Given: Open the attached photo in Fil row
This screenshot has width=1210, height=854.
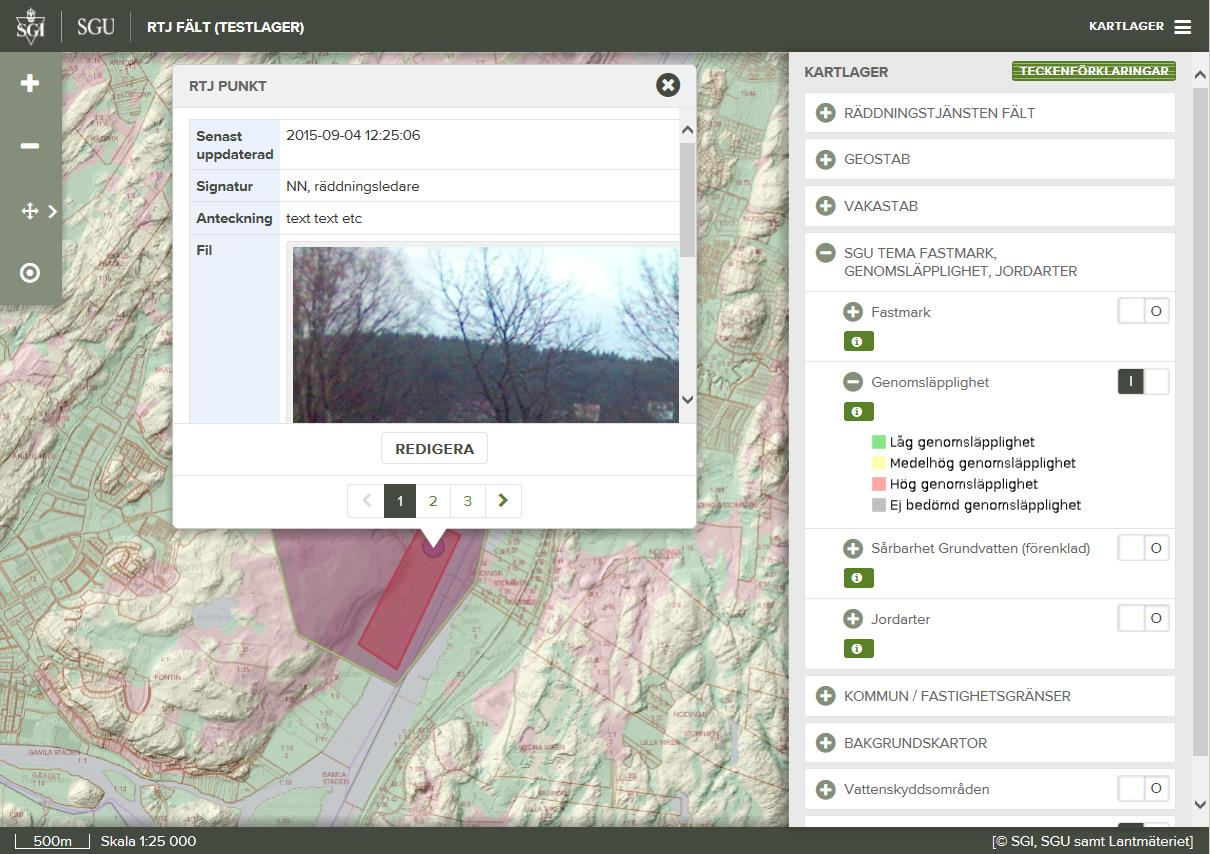Looking at the screenshot, I should click(485, 335).
